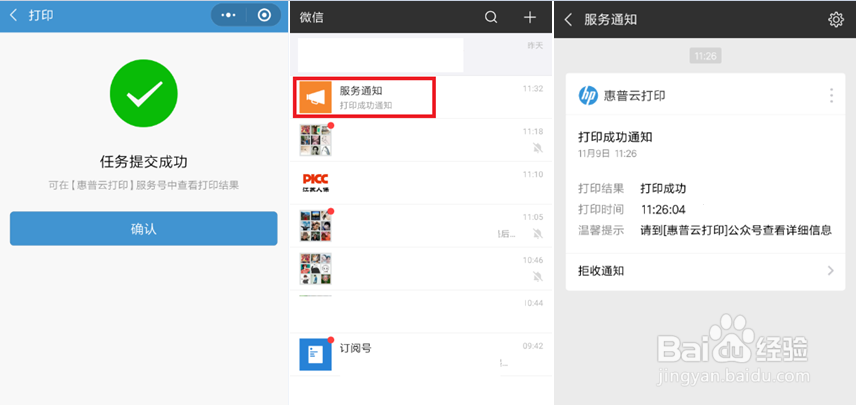This screenshot has width=856, height=405.
Task: Tap the muted bell icon on 10:46 chat
Action: (538, 277)
